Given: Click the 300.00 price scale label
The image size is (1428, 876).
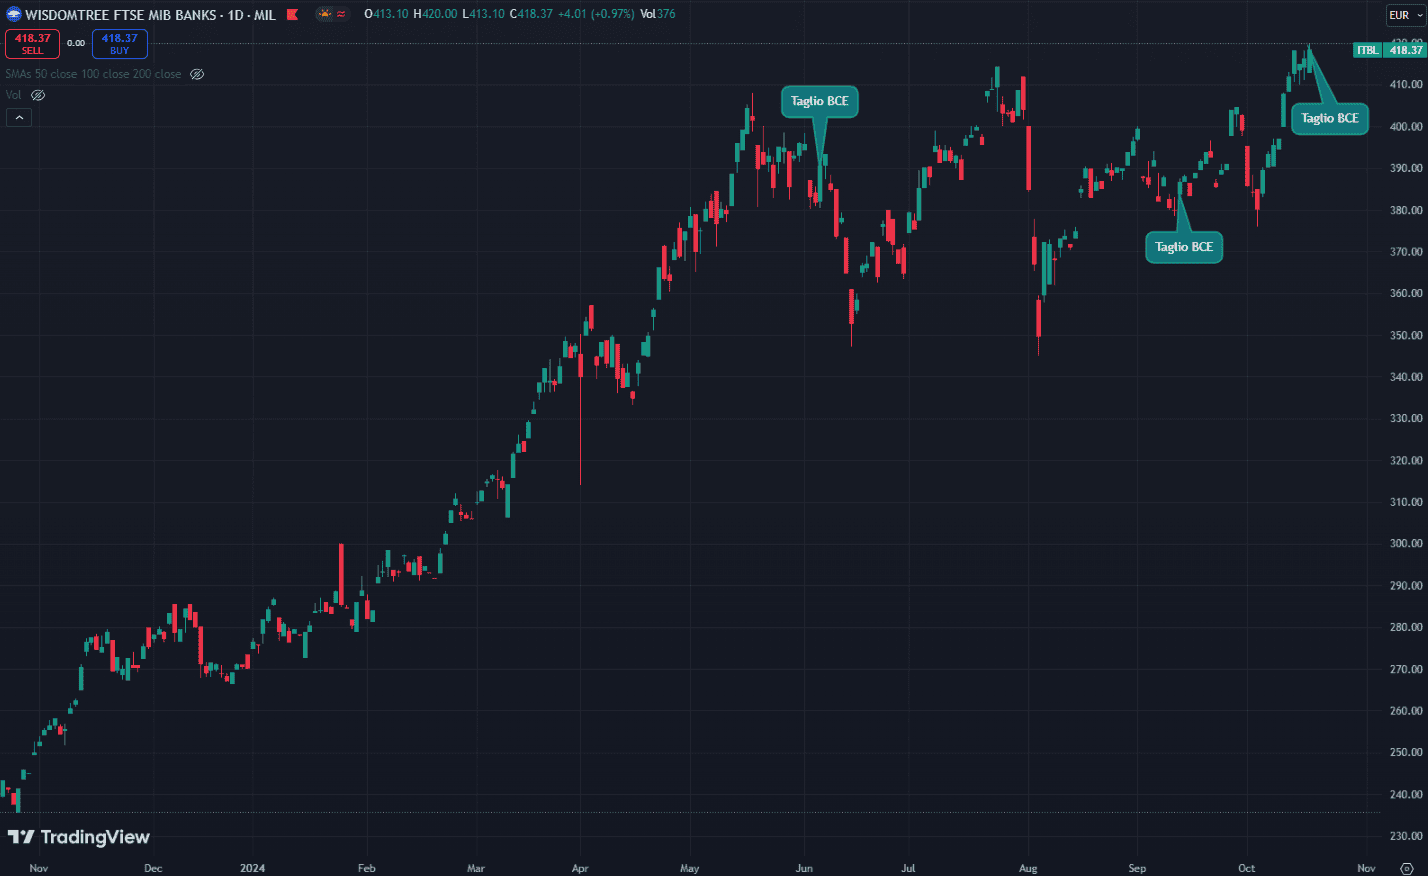Looking at the screenshot, I should click(x=1406, y=544).
